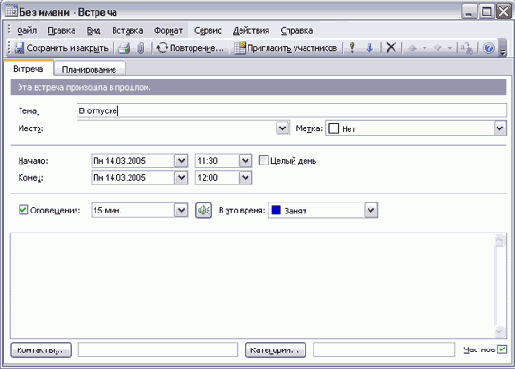
Task: Open the View menu
Action: [94, 31]
